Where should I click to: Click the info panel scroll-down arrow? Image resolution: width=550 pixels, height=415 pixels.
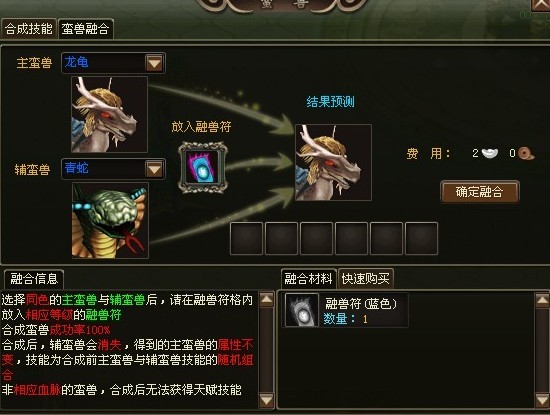click(x=266, y=400)
